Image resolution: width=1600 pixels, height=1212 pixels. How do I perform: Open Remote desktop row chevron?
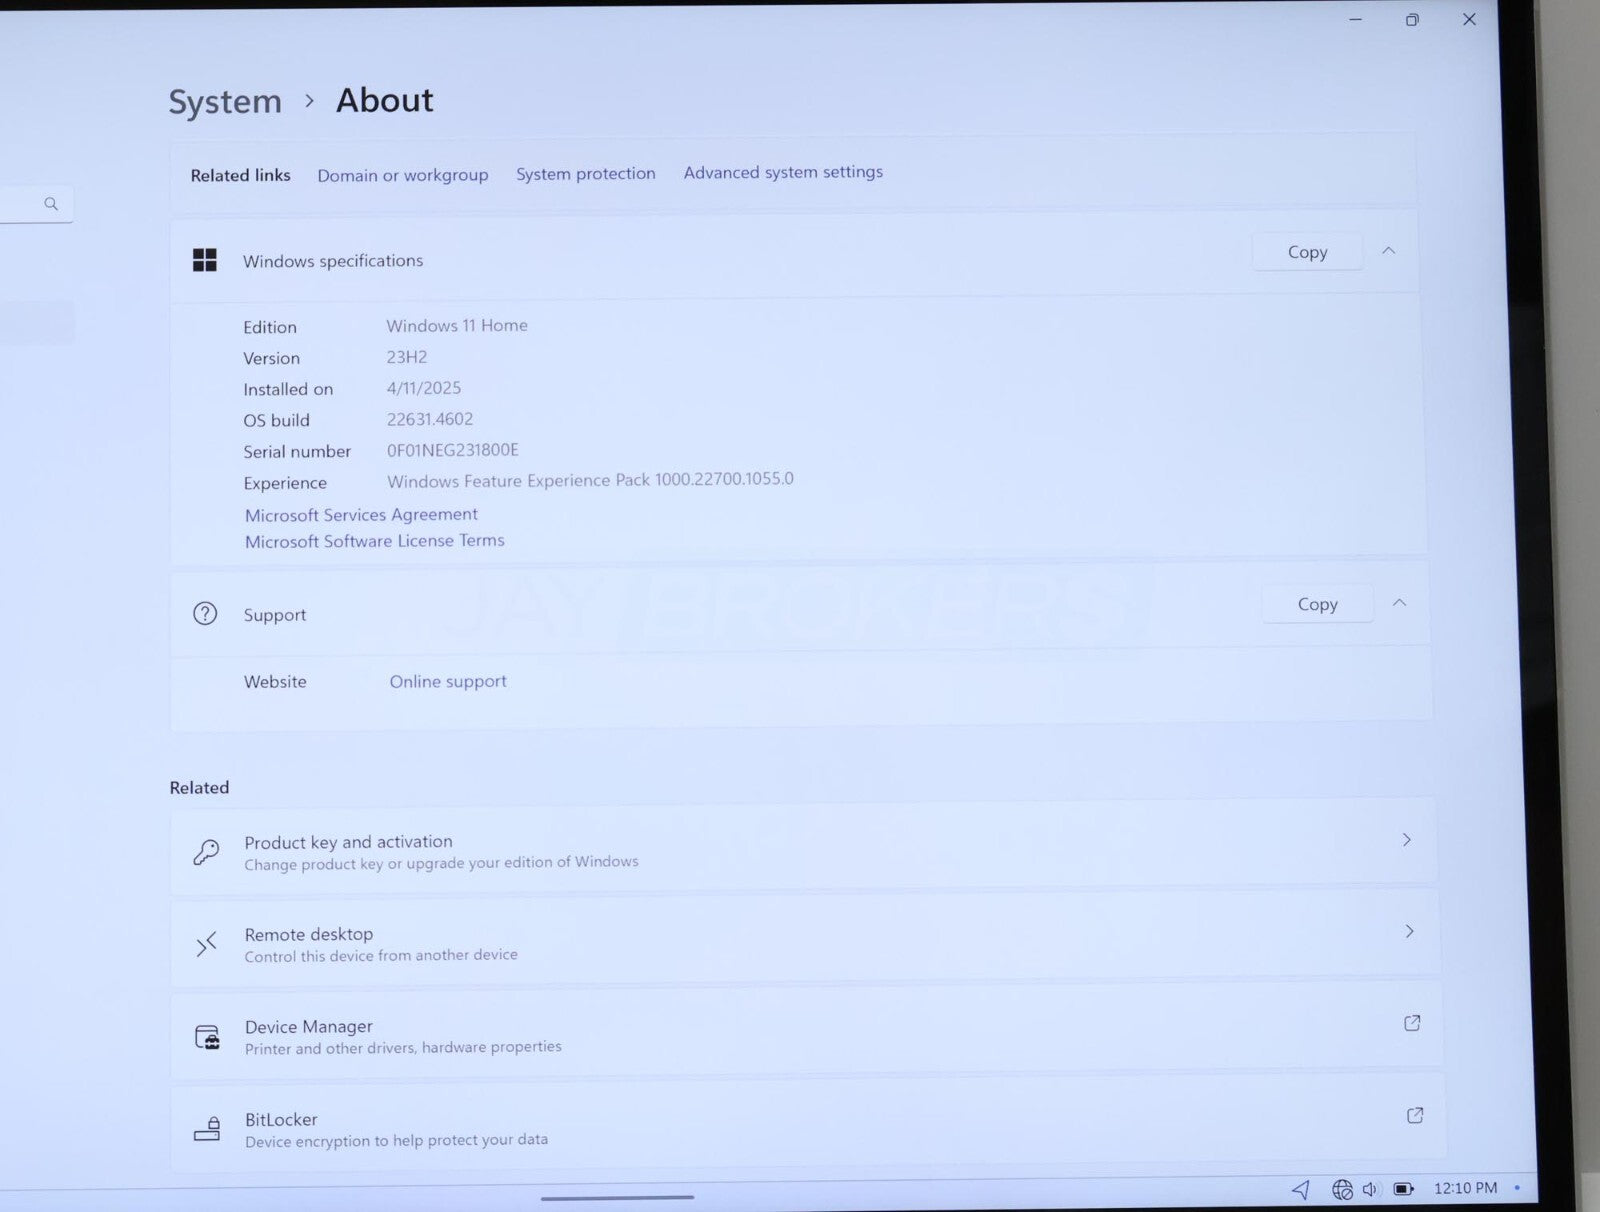pos(1410,931)
